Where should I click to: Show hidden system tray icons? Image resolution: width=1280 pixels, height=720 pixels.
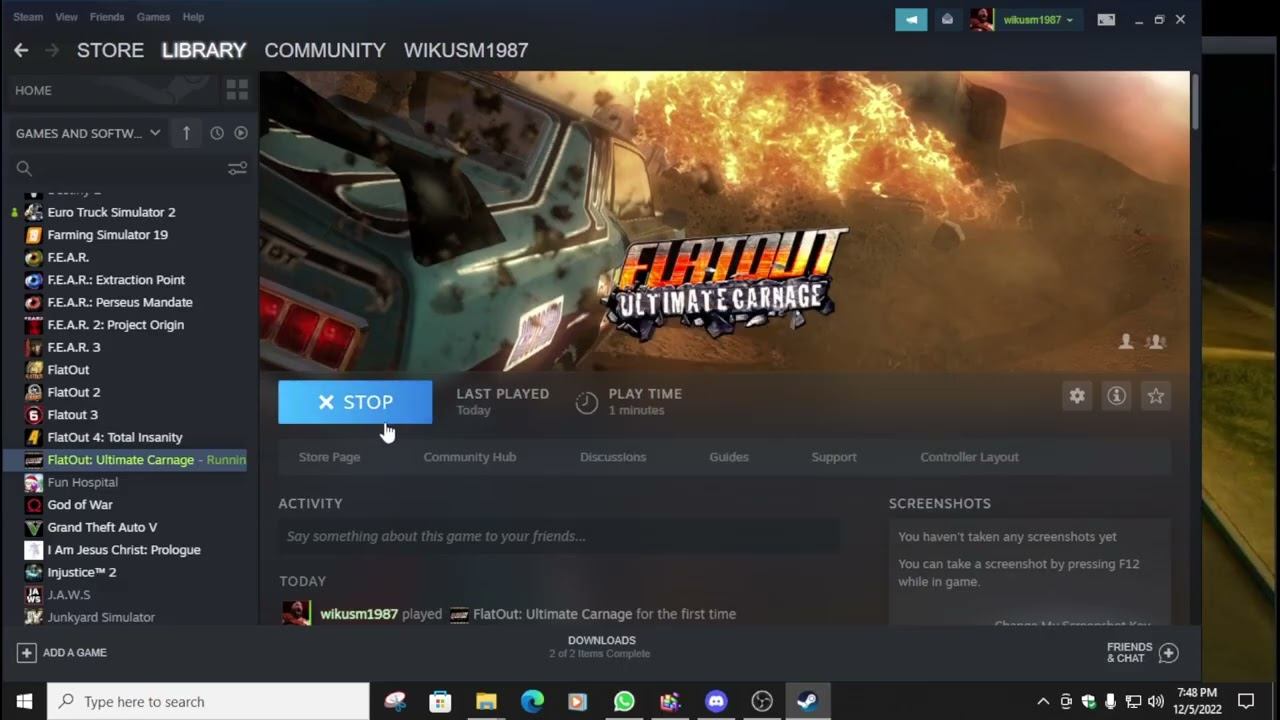pyautogui.click(x=1043, y=701)
